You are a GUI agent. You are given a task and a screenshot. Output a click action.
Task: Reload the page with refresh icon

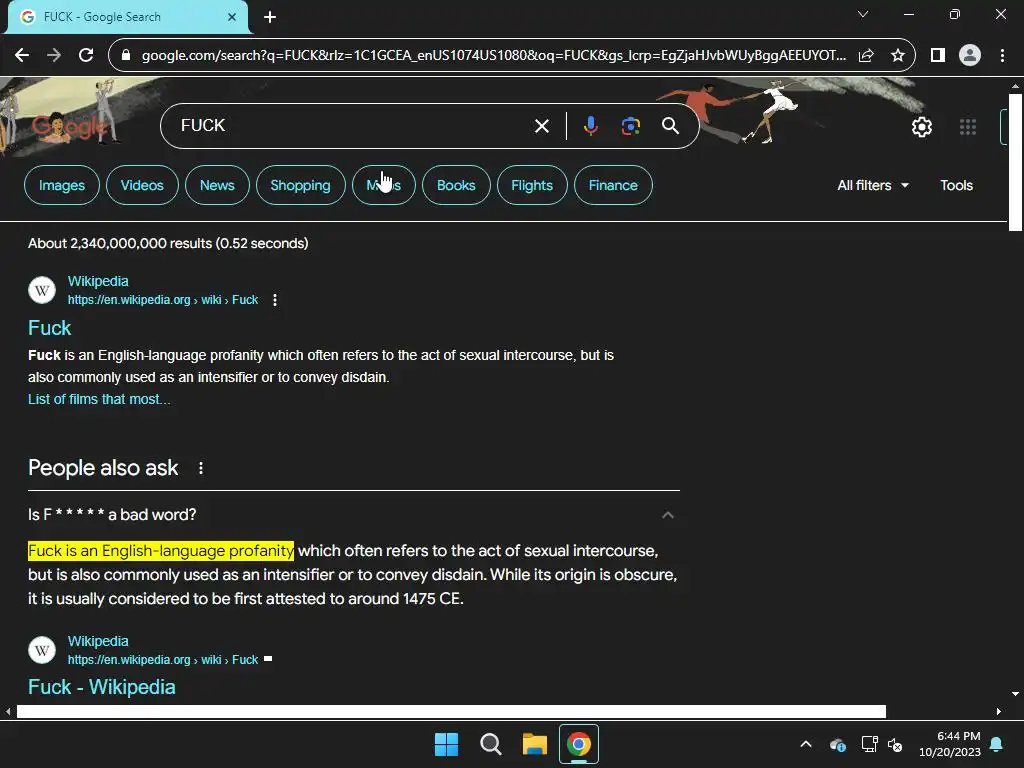pos(86,56)
